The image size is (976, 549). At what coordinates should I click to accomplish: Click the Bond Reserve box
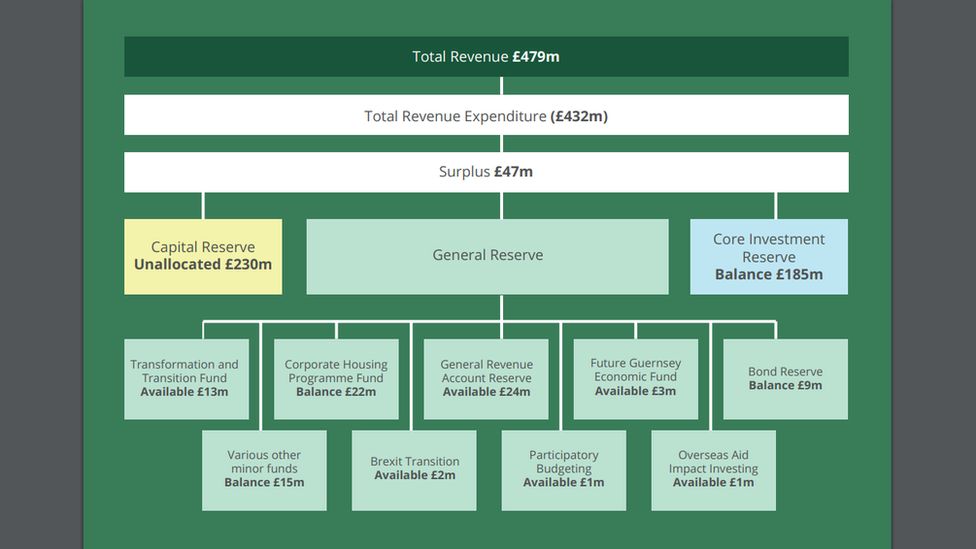pyautogui.click(x=785, y=378)
